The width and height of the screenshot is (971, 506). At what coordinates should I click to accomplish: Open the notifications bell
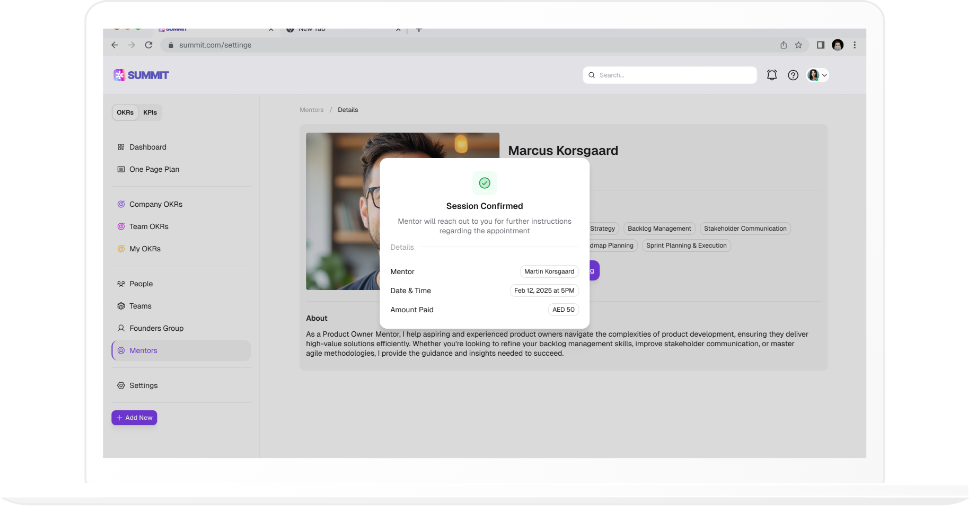pyautogui.click(x=772, y=75)
